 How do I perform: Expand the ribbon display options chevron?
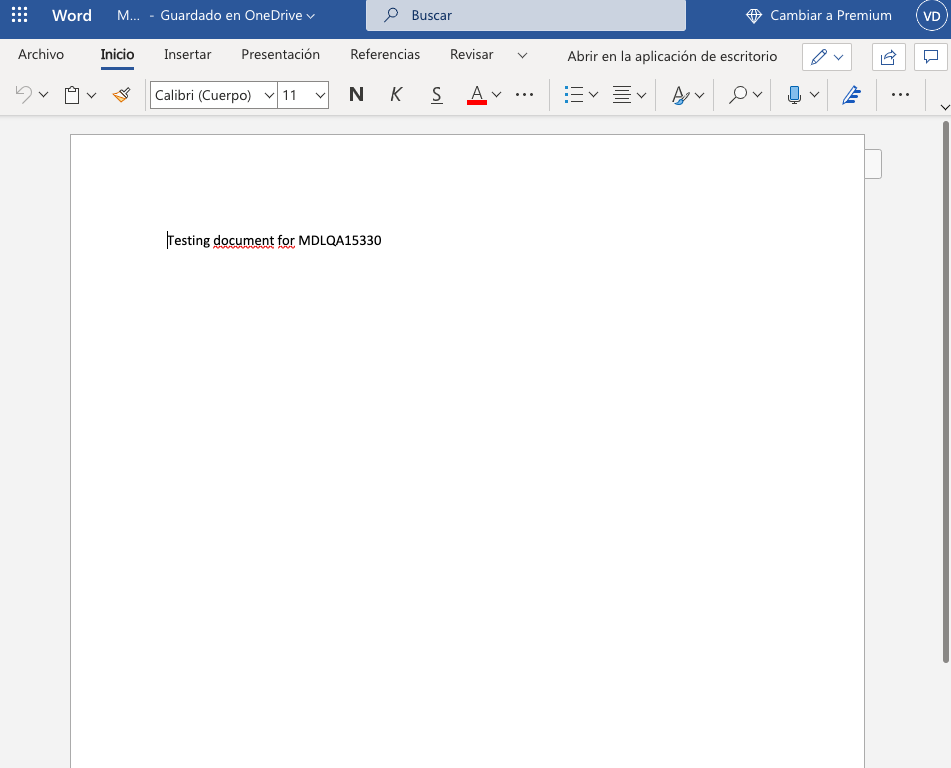click(x=944, y=107)
